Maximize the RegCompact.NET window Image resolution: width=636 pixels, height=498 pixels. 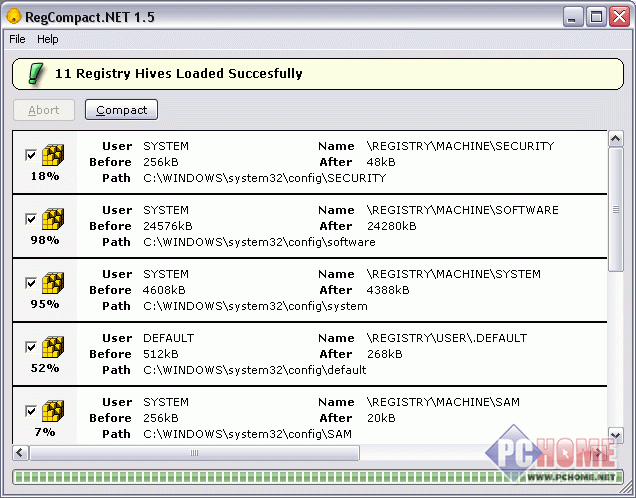pos(596,17)
